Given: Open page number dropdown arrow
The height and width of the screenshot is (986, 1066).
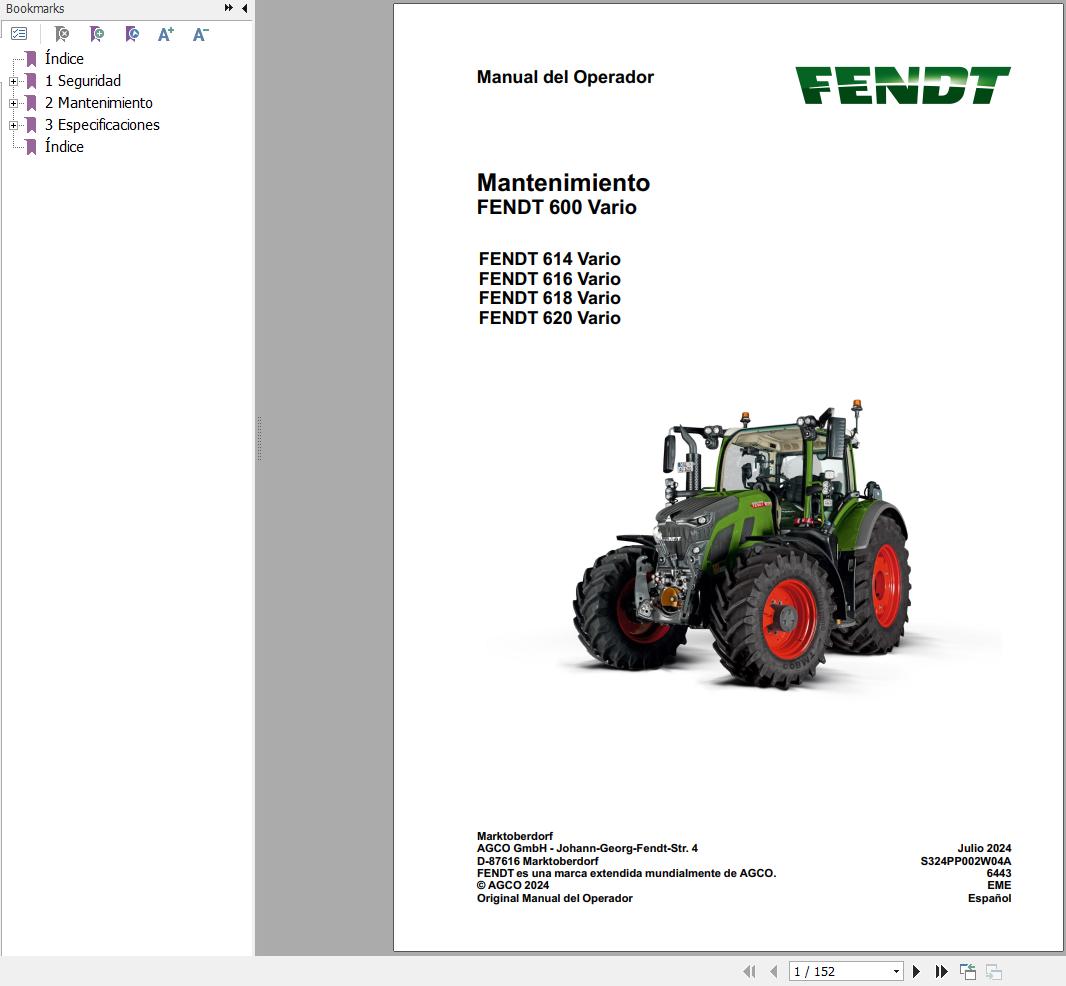Looking at the screenshot, I should point(896,971).
